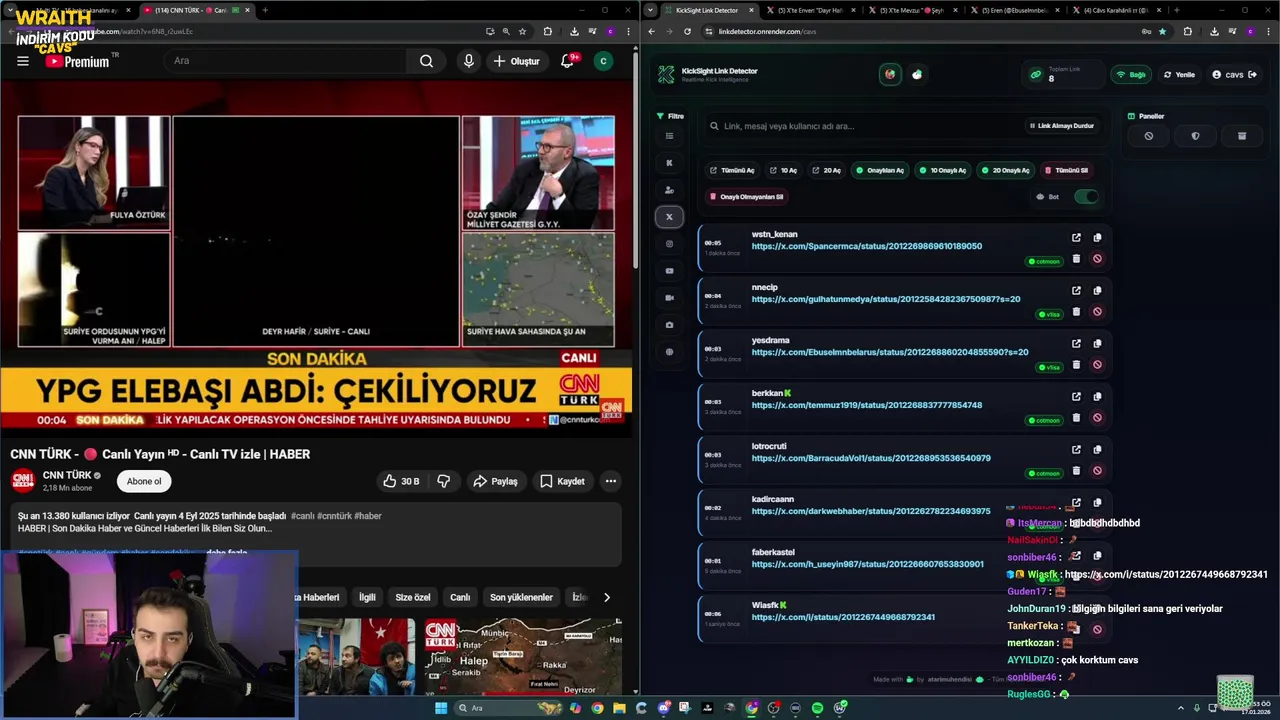1280x720 pixels.
Task: Click the YouTube search magnifier button
Action: (x=426, y=61)
